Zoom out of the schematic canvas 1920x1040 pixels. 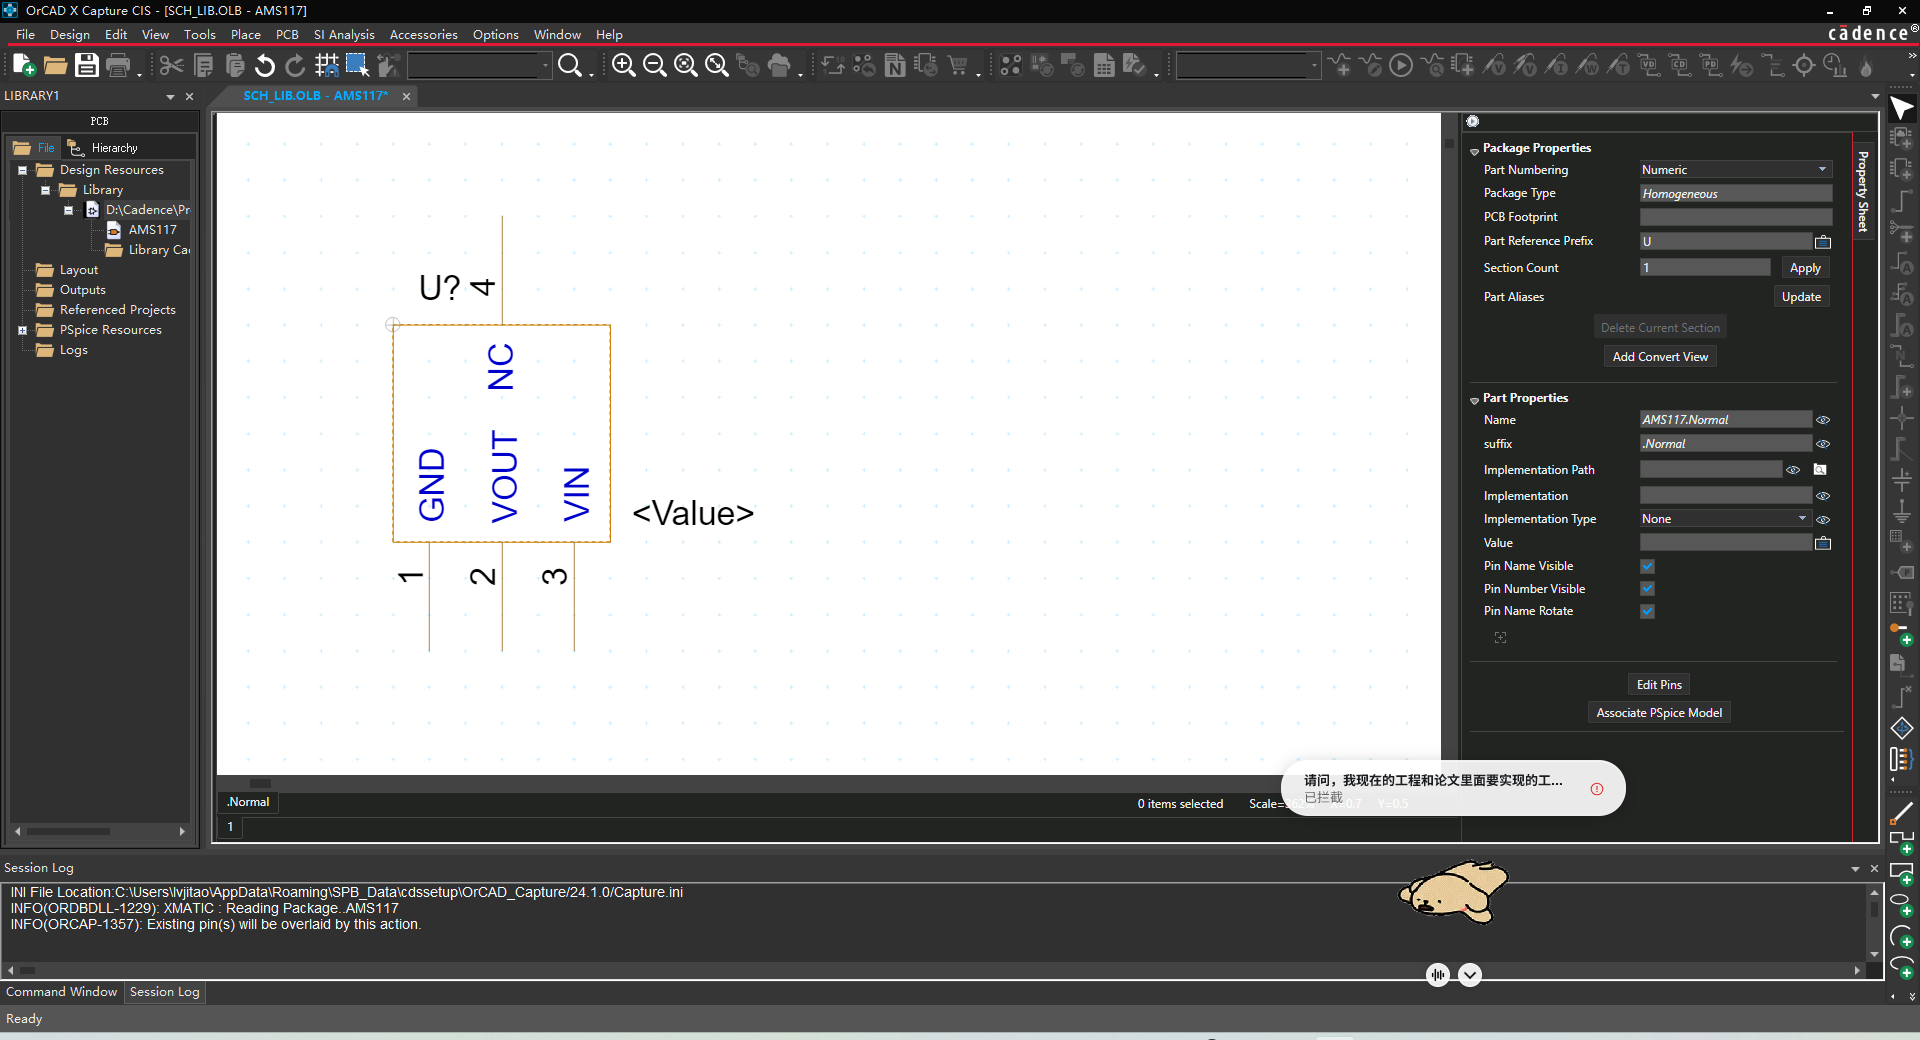pyautogui.click(x=654, y=66)
